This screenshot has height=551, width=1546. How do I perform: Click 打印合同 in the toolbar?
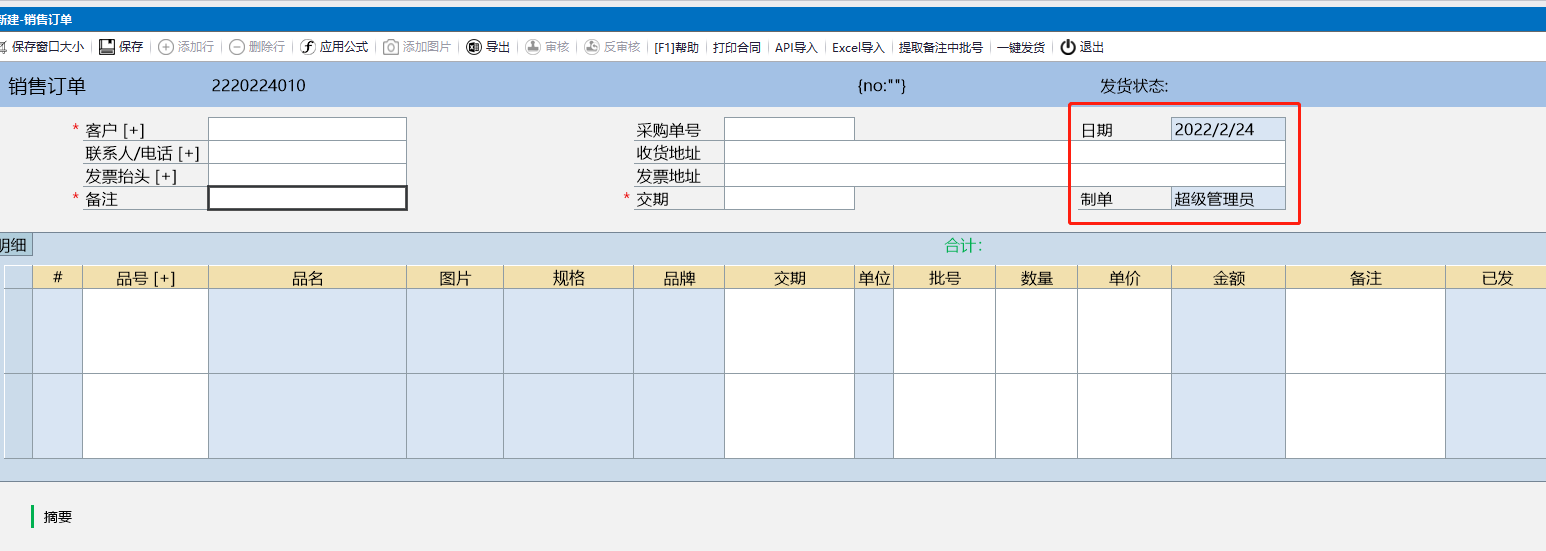coord(736,47)
